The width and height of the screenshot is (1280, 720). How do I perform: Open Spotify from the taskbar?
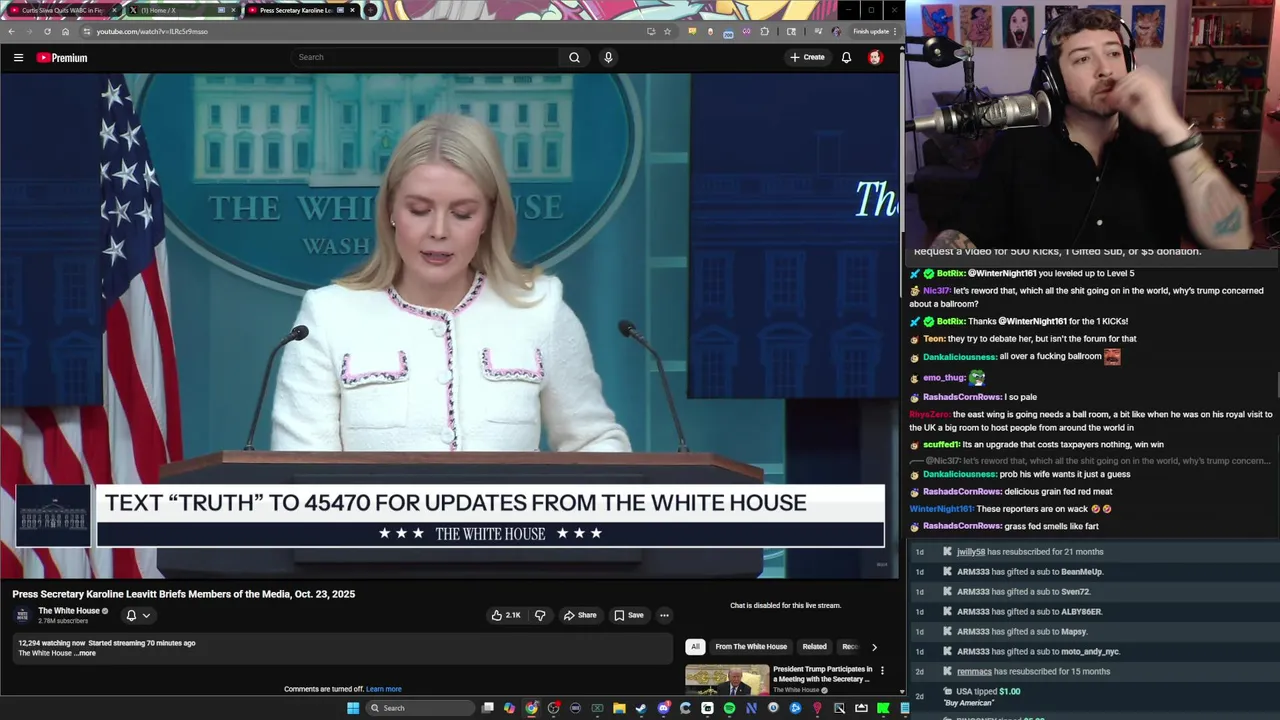pos(729,708)
